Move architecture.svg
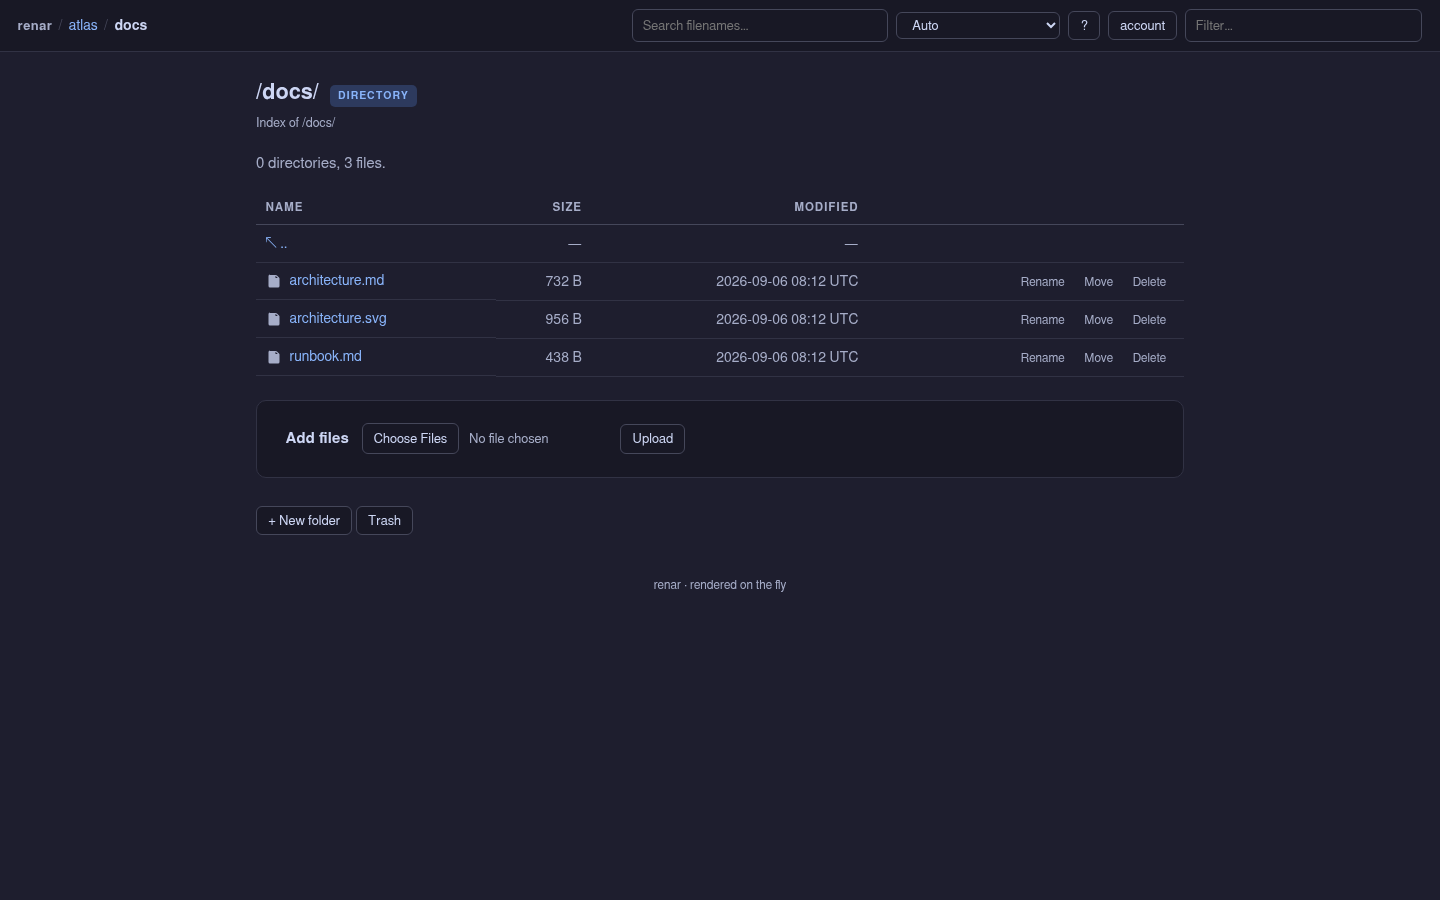Screen dimensions: 1440x900 pos(1098,320)
